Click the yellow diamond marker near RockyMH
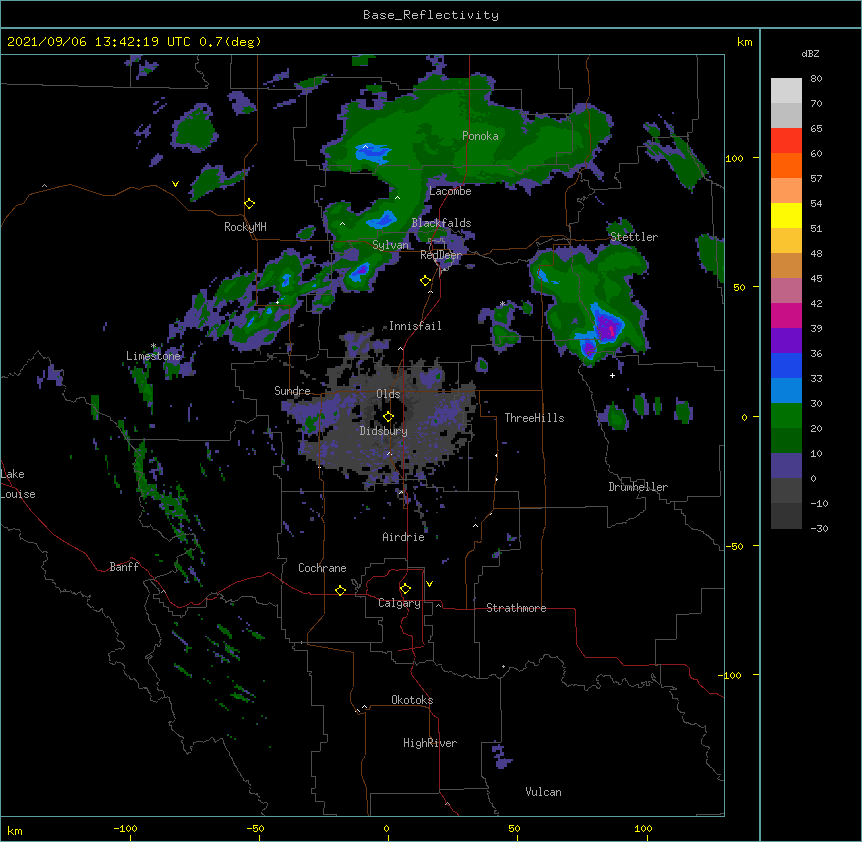Image resolution: width=862 pixels, height=842 pixels. (250, 204)
